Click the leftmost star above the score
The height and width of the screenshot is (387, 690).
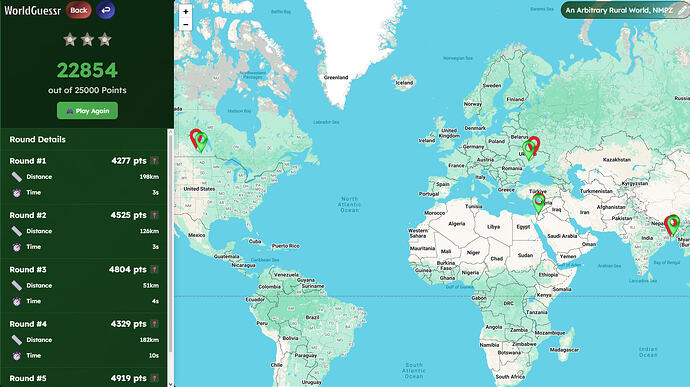[70, 40]
